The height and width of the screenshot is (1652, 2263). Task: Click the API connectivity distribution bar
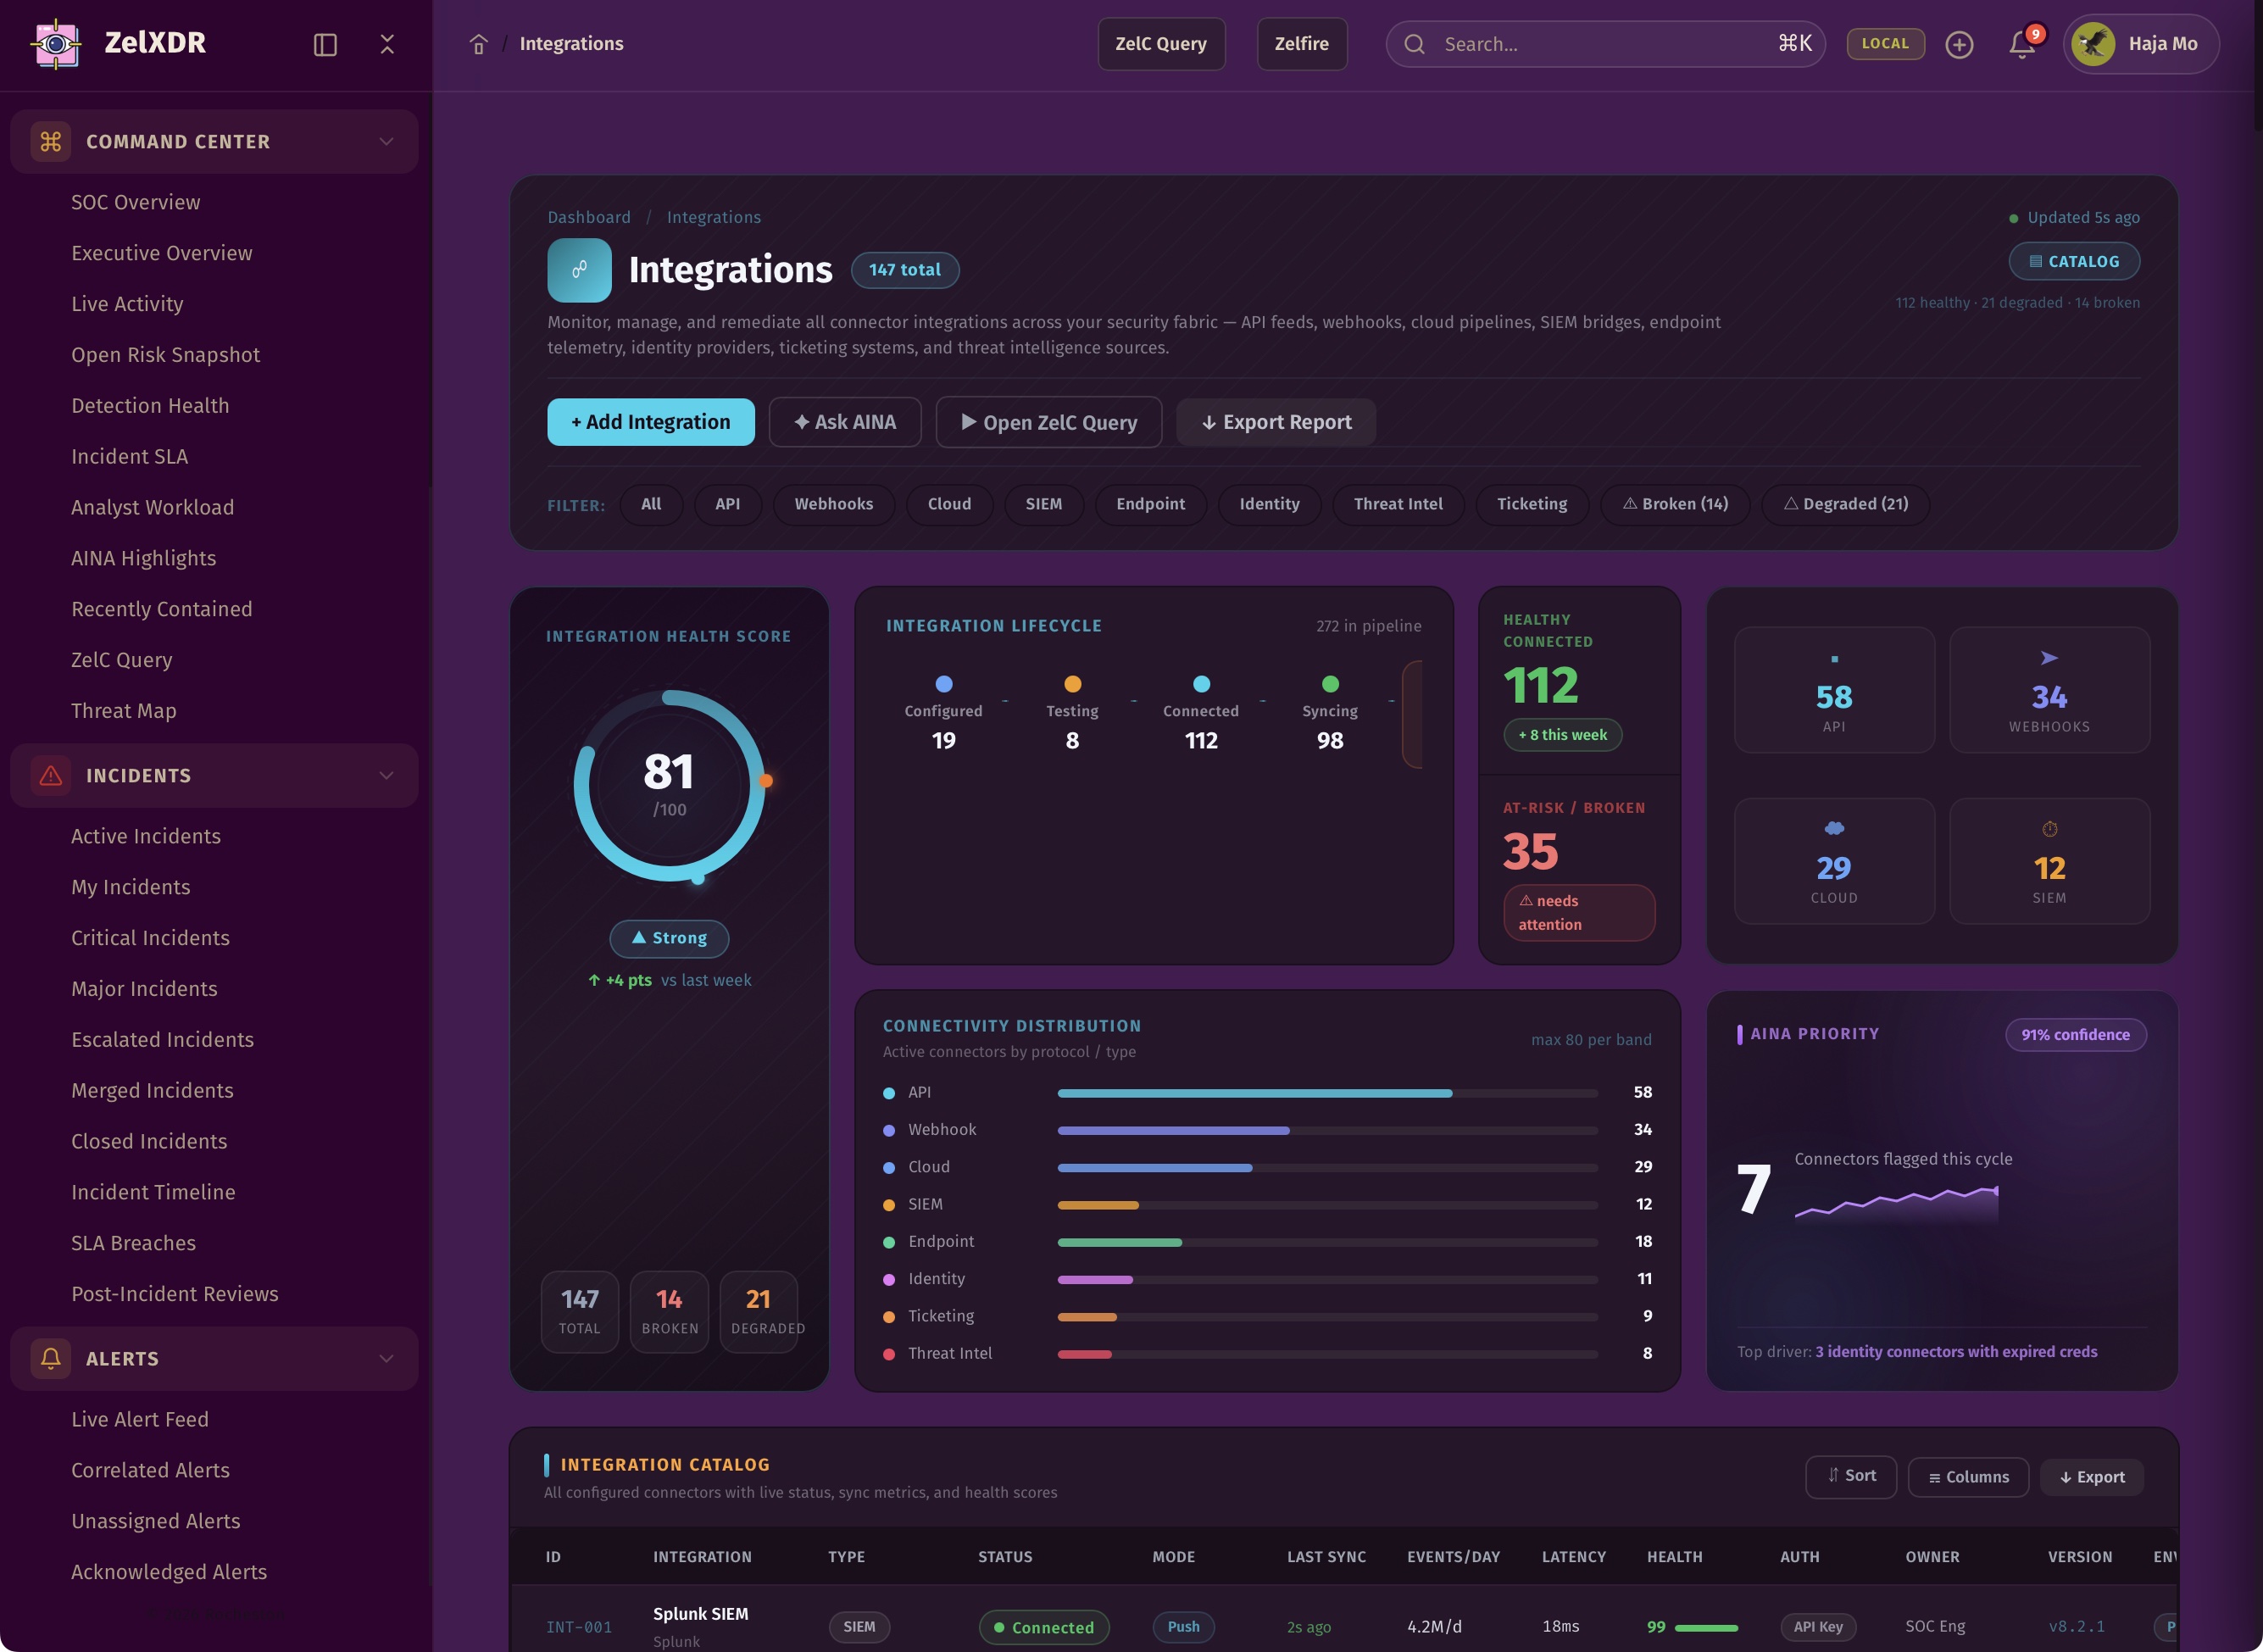coord(1254,1093)
